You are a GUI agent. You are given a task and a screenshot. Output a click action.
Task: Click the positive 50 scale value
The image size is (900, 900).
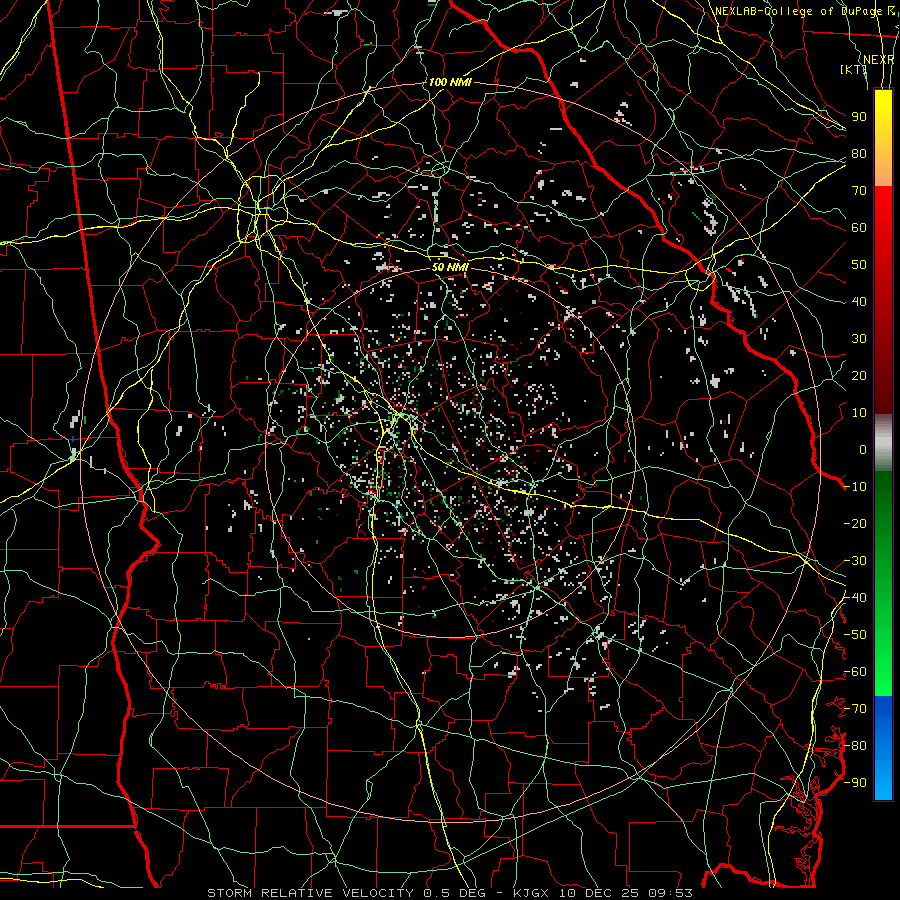coord(859,265)
